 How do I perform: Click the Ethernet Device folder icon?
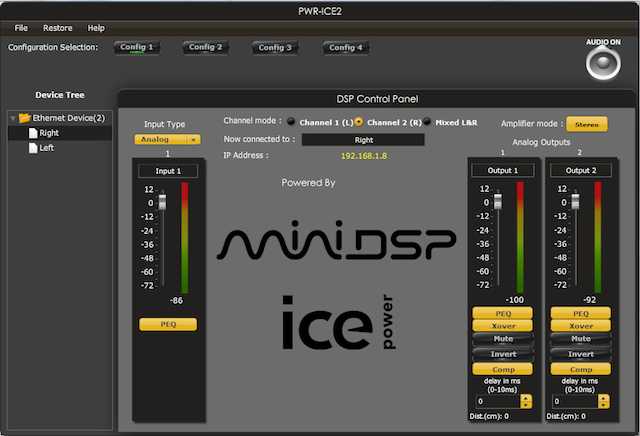click(25, 118)
